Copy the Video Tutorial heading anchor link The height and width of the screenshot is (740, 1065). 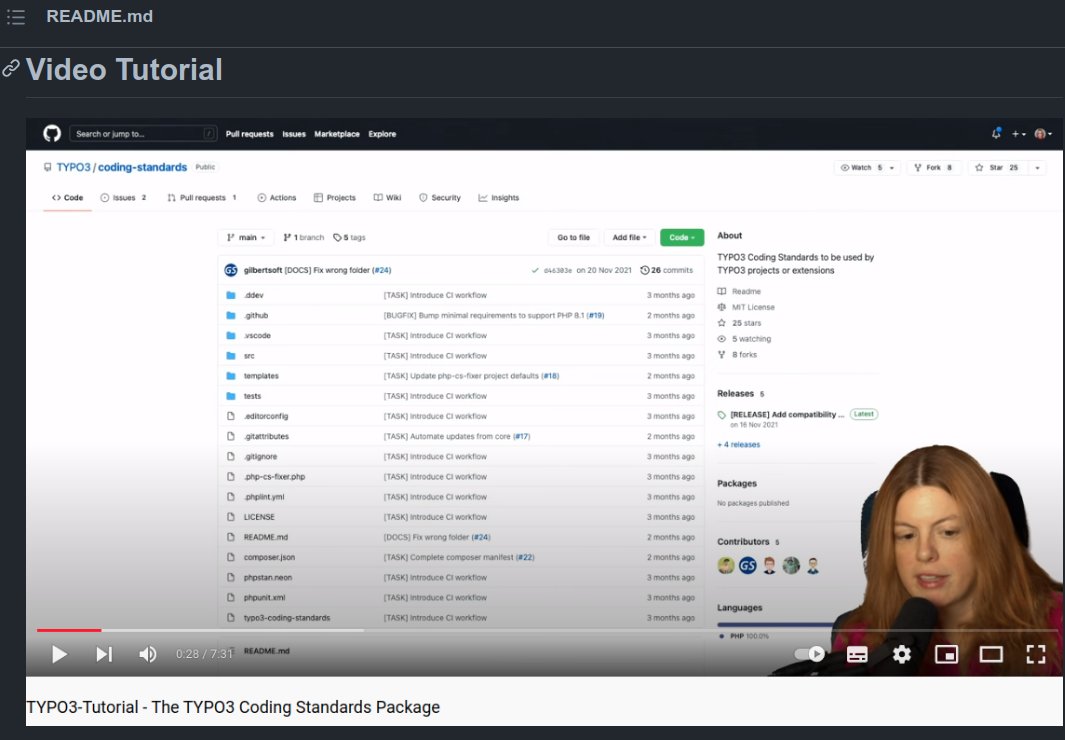click(11, 69)
